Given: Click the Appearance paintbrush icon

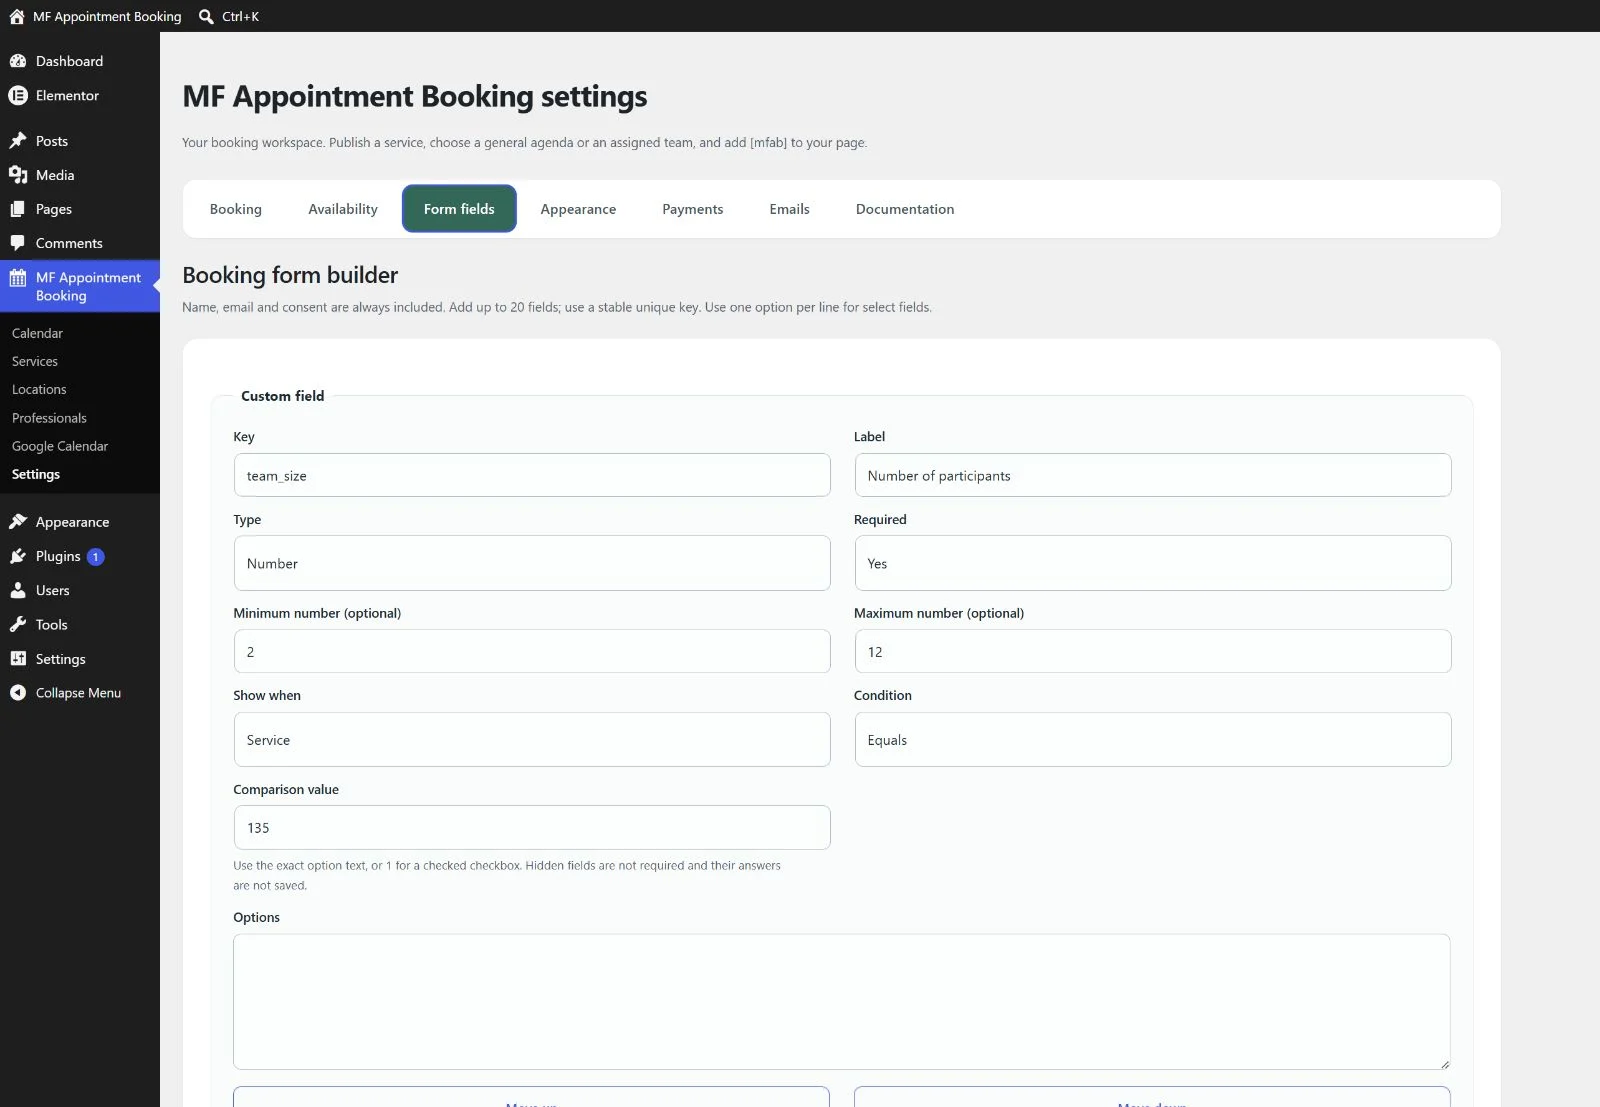Looking at the screenshot, I should pyautogui.click(x=18, y=522).
